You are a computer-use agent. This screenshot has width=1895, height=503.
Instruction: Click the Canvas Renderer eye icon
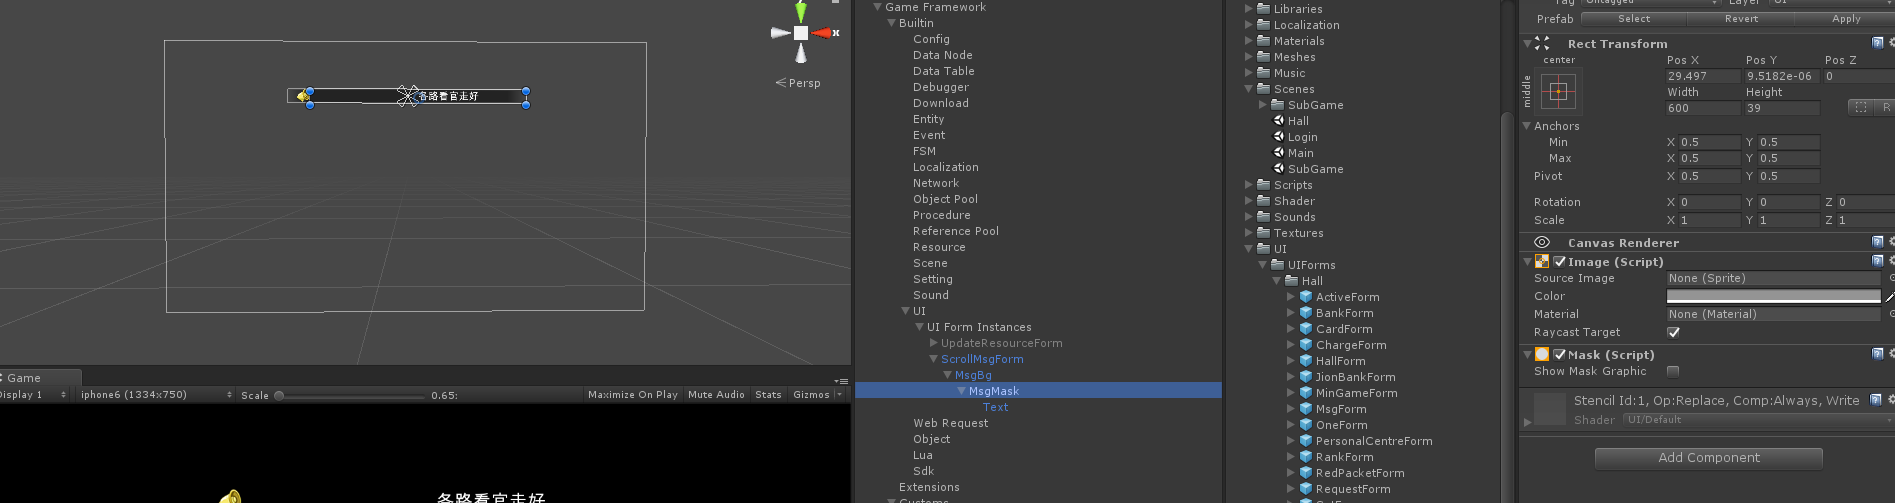click(x=1542, y=242)
